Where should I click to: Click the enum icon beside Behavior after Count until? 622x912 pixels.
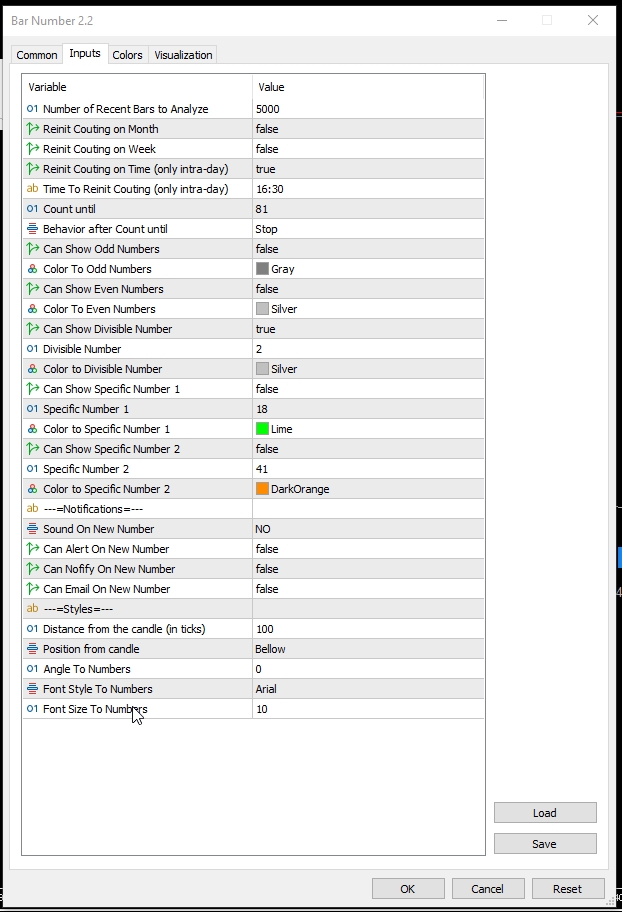32,229
